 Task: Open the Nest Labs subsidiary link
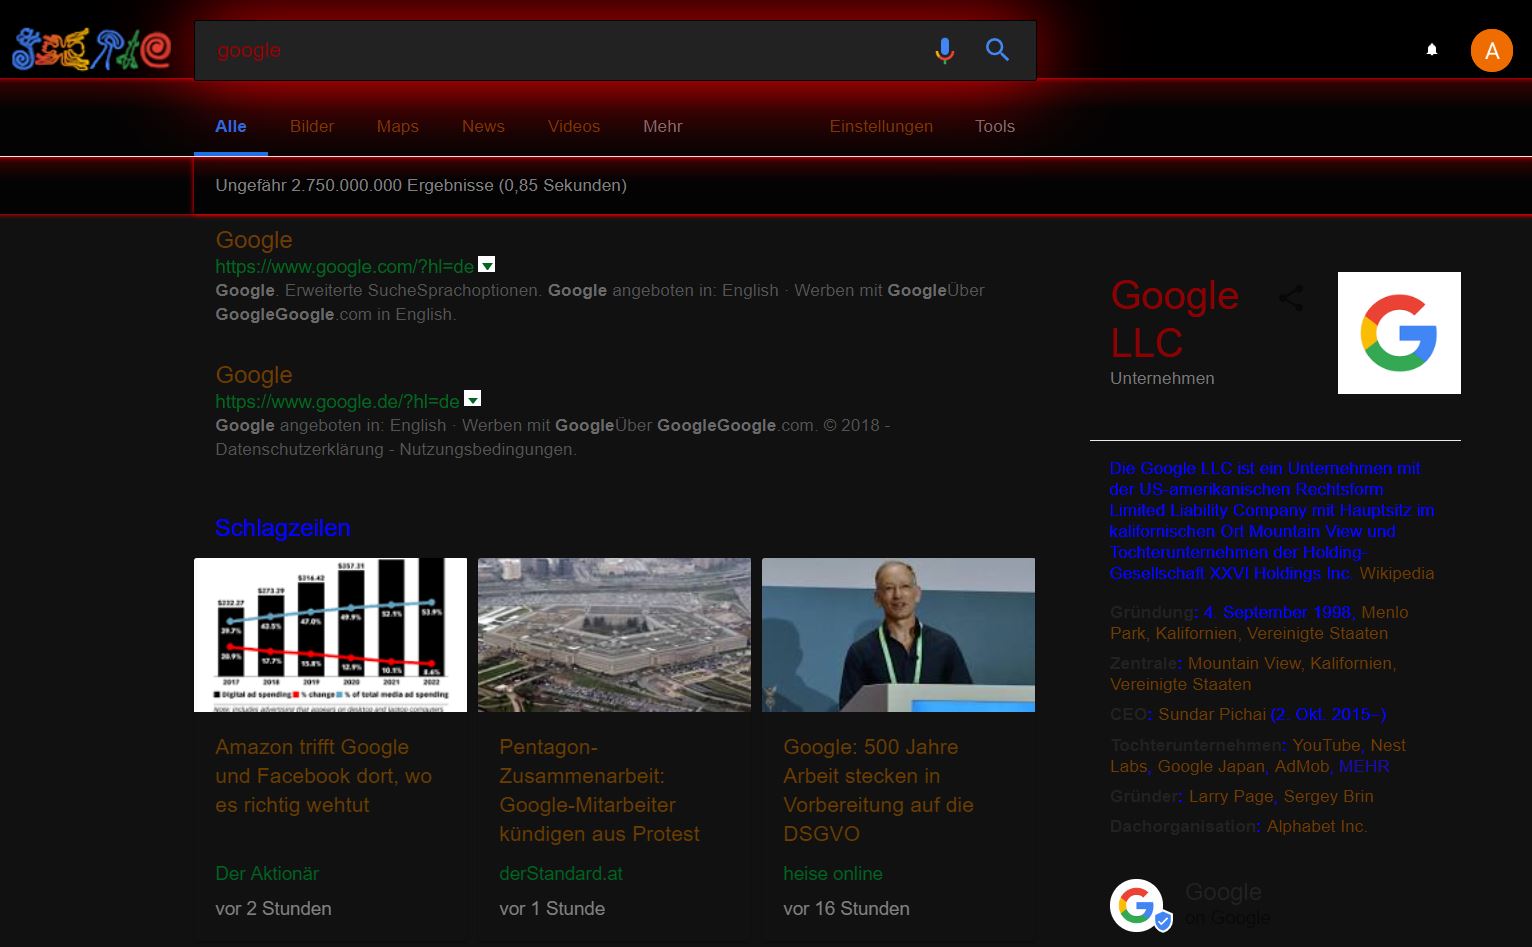point(1258,756)
